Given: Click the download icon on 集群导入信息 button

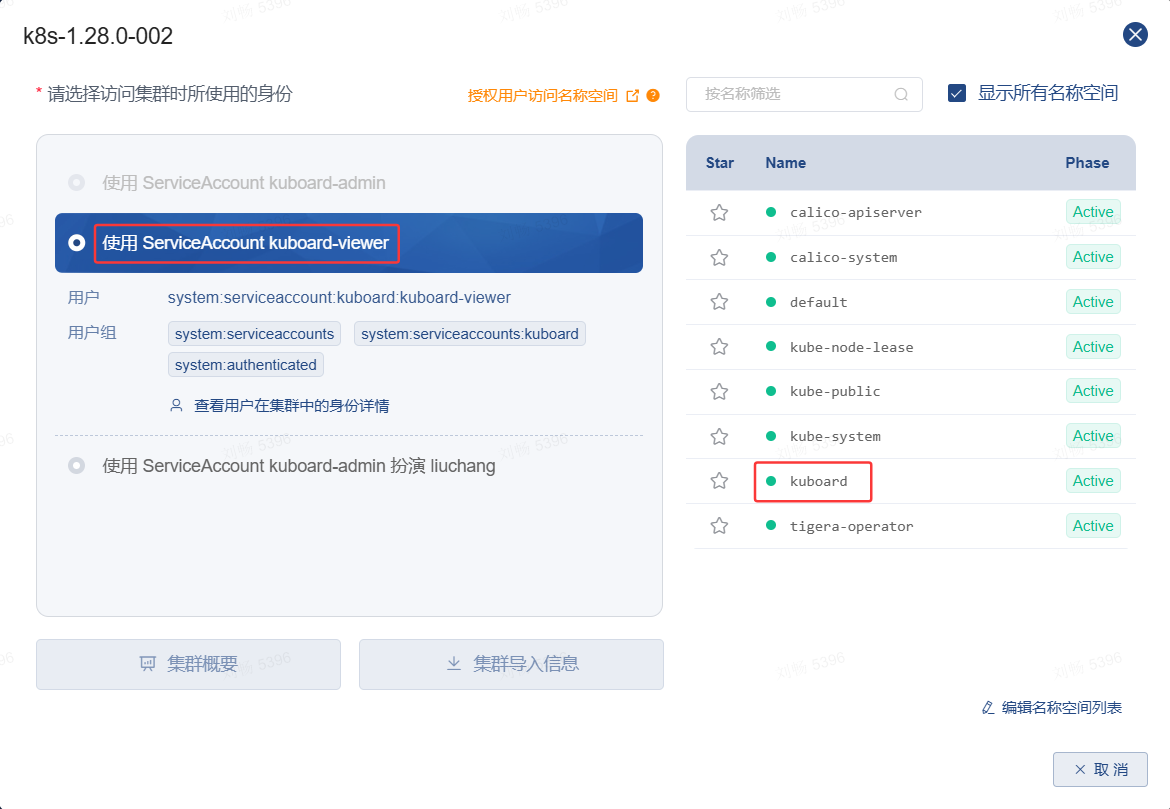Looking at the screenshot, I should pos(454,663).
